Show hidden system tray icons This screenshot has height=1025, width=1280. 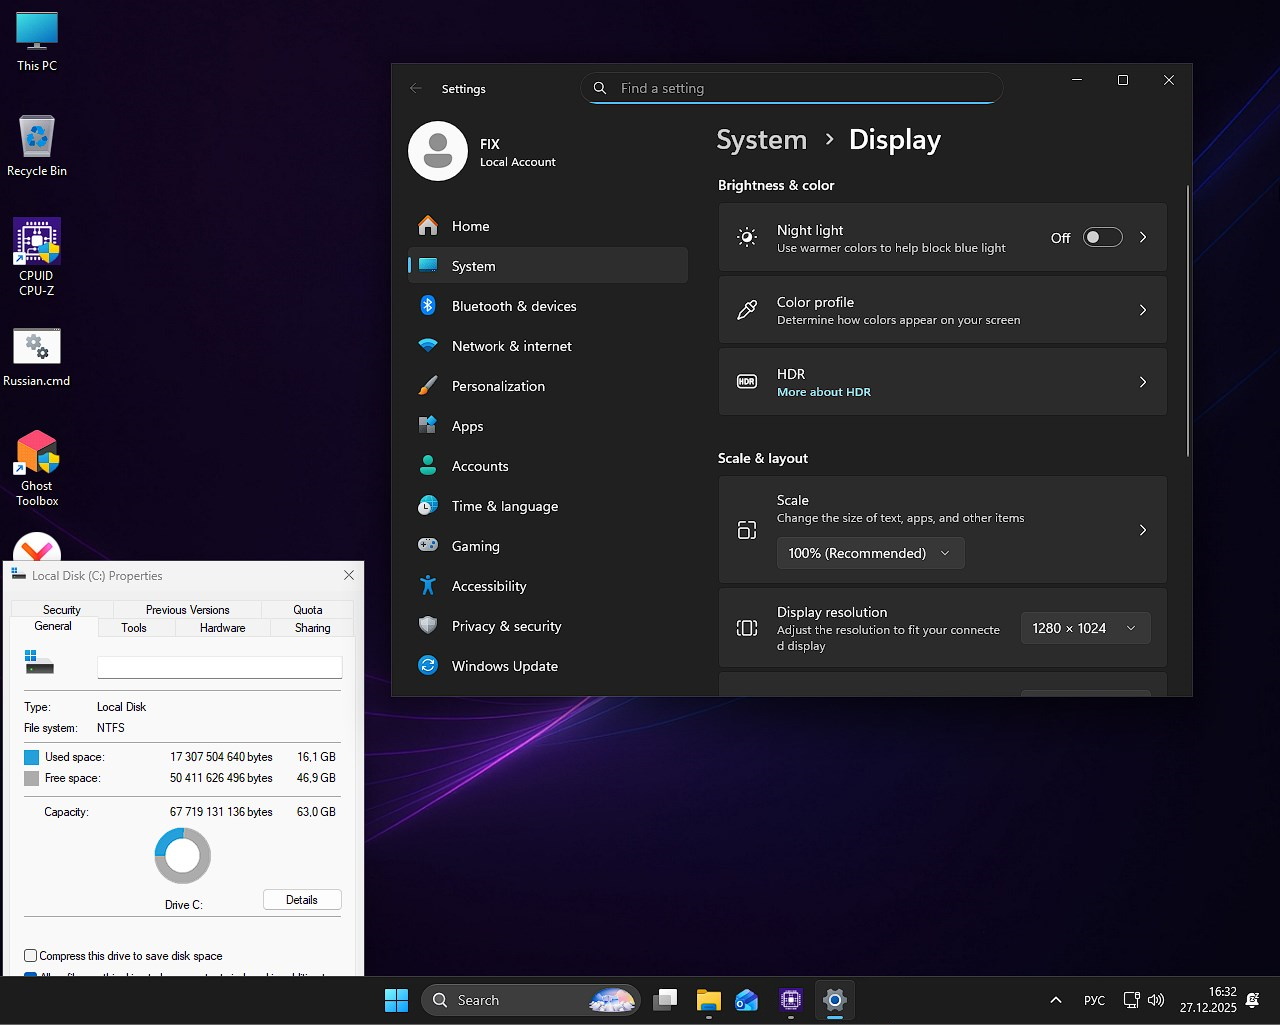(x=1055, y=1000)
